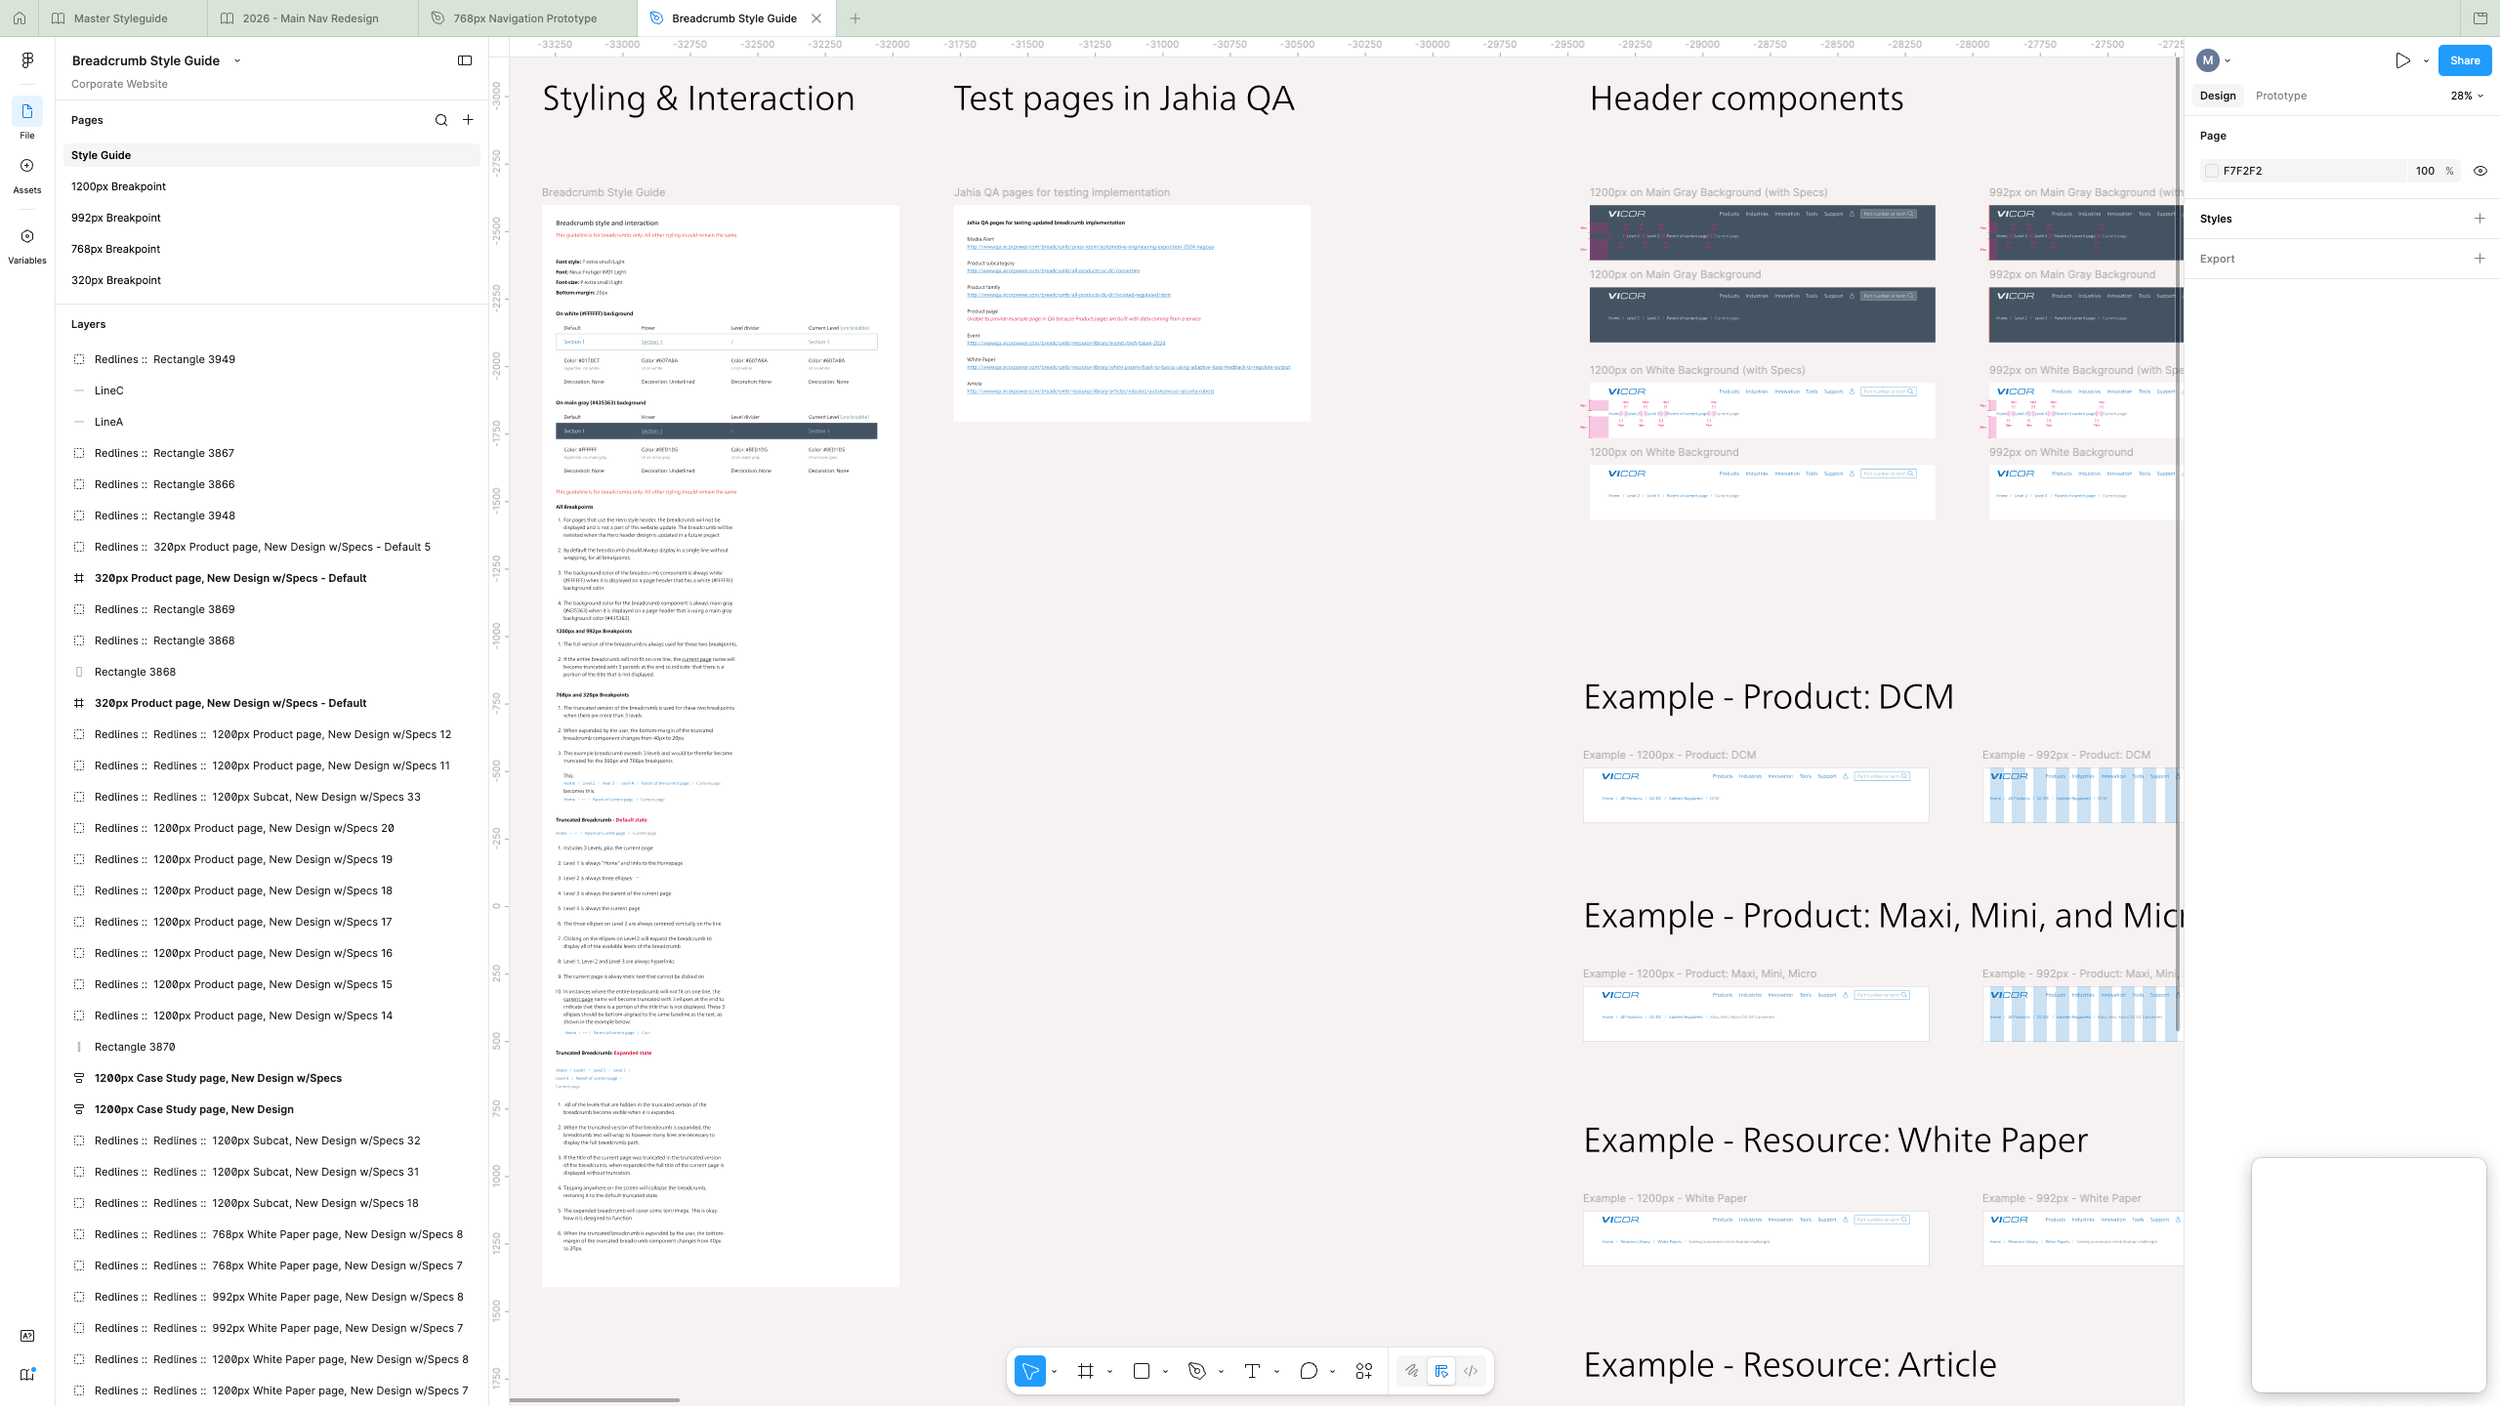Viewport: 2500px width, 1406px height.
Task: Click the page color opacity 100 field
Action: (2424, 171)
